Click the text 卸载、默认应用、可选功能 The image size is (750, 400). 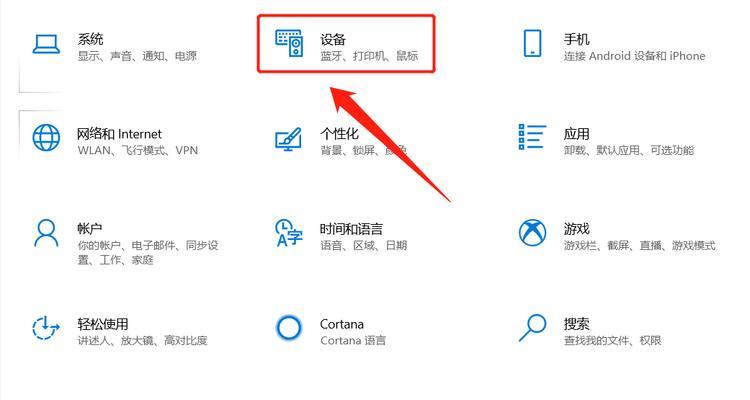[629, 150]
